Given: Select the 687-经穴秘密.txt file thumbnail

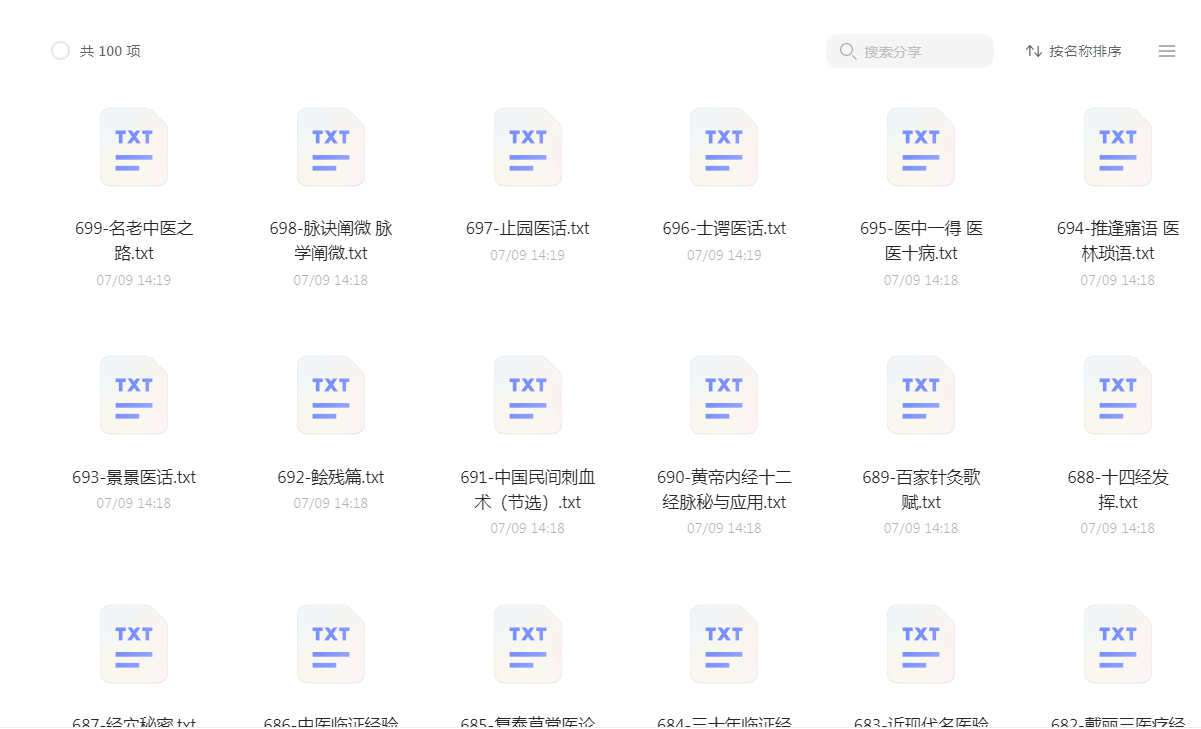Looking at the screenshot, I should 134,643.
